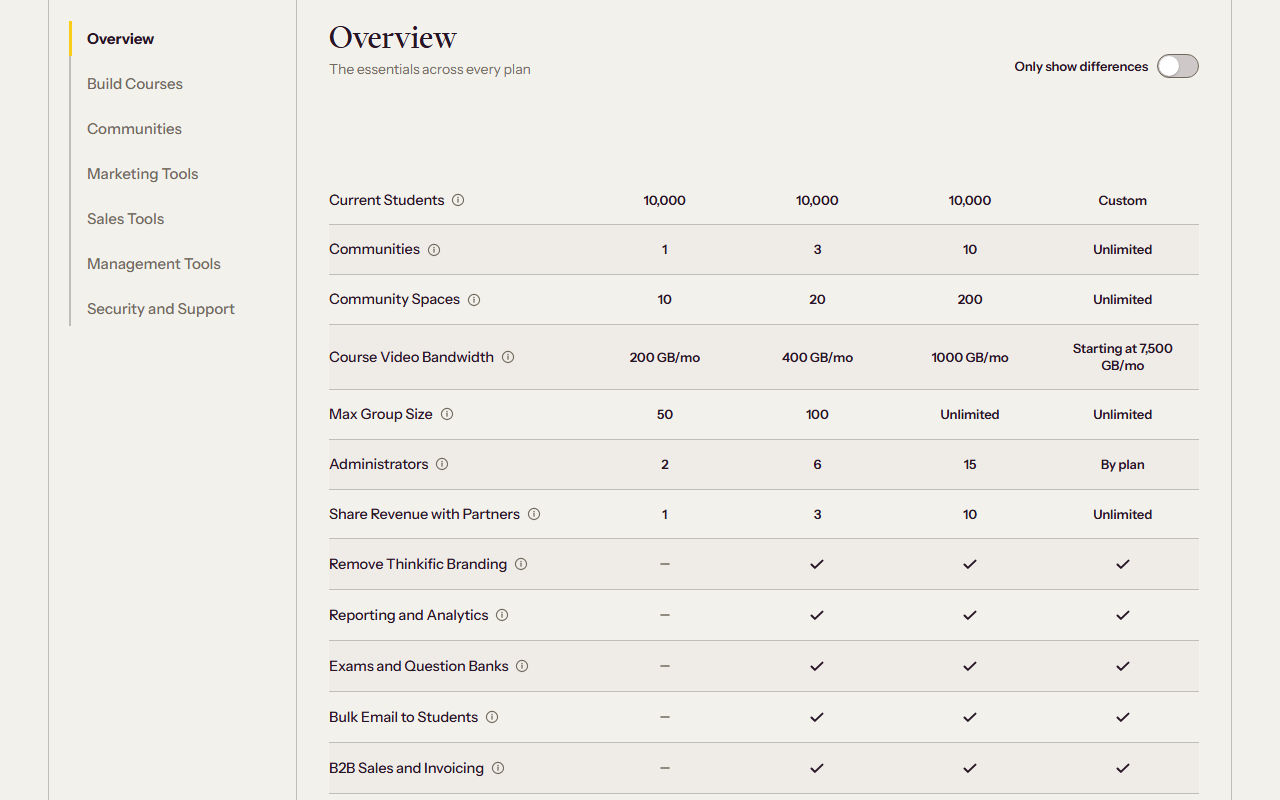Click the By plan value for Administrators
The width and height of the screenshot is (1280, 800).
[x=1123, y=464]
